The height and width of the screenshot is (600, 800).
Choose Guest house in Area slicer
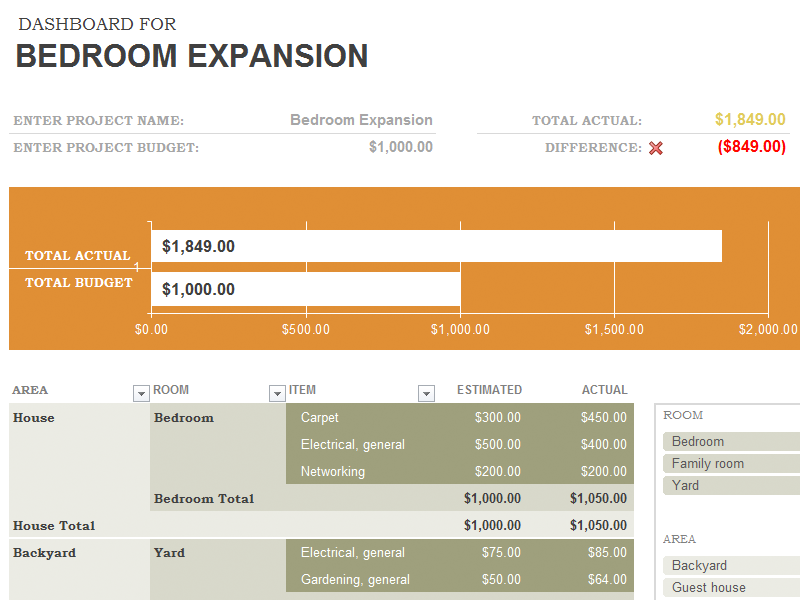tap(731, 587)
